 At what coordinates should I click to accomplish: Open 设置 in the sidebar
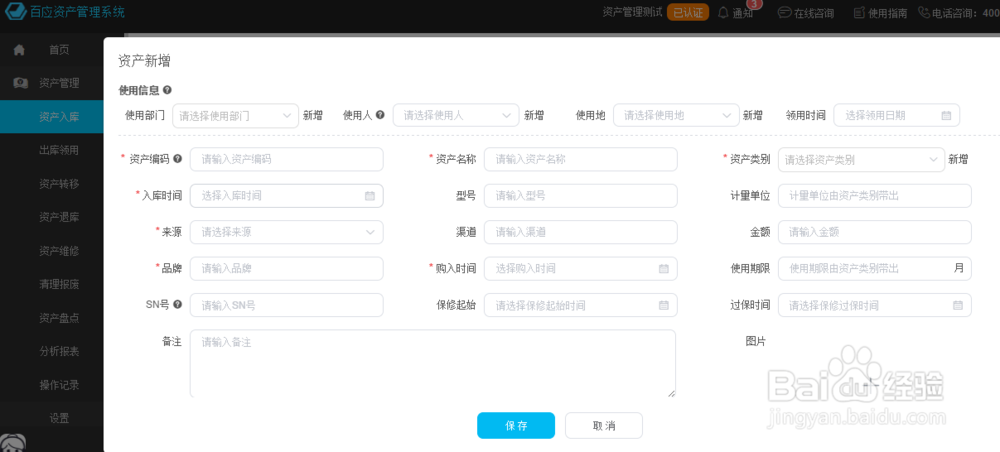59,418
